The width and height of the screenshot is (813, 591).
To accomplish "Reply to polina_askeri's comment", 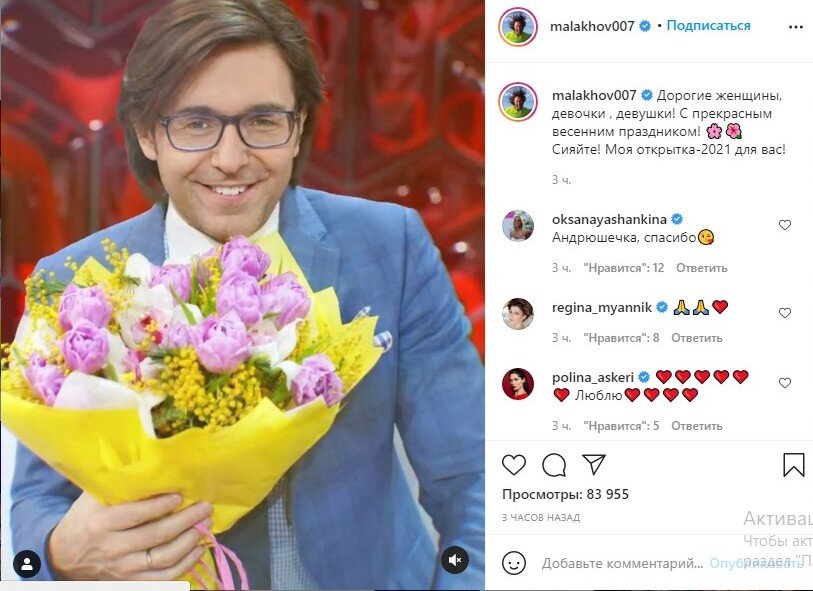I will [x=697, y=426].
